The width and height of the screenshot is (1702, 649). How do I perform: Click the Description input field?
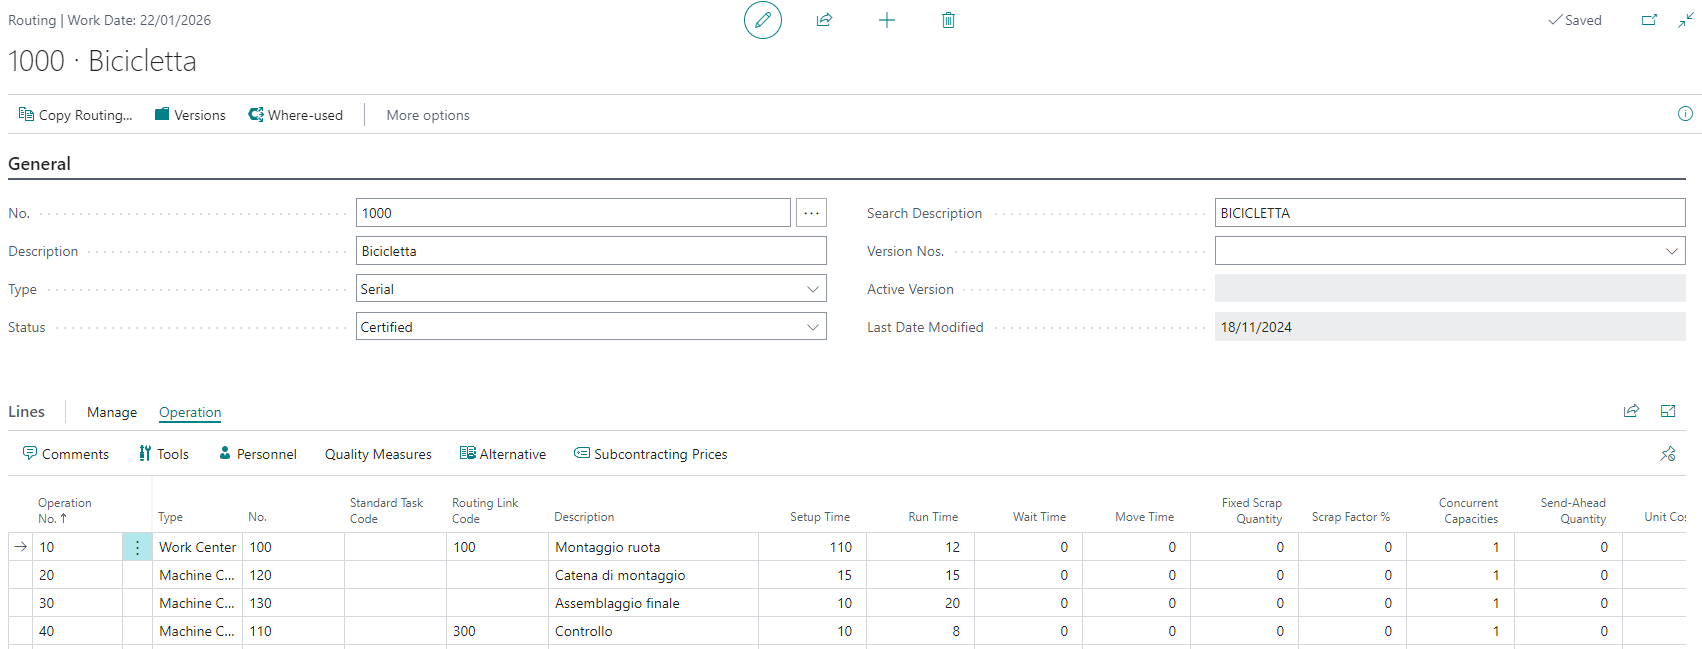[590, 251]
